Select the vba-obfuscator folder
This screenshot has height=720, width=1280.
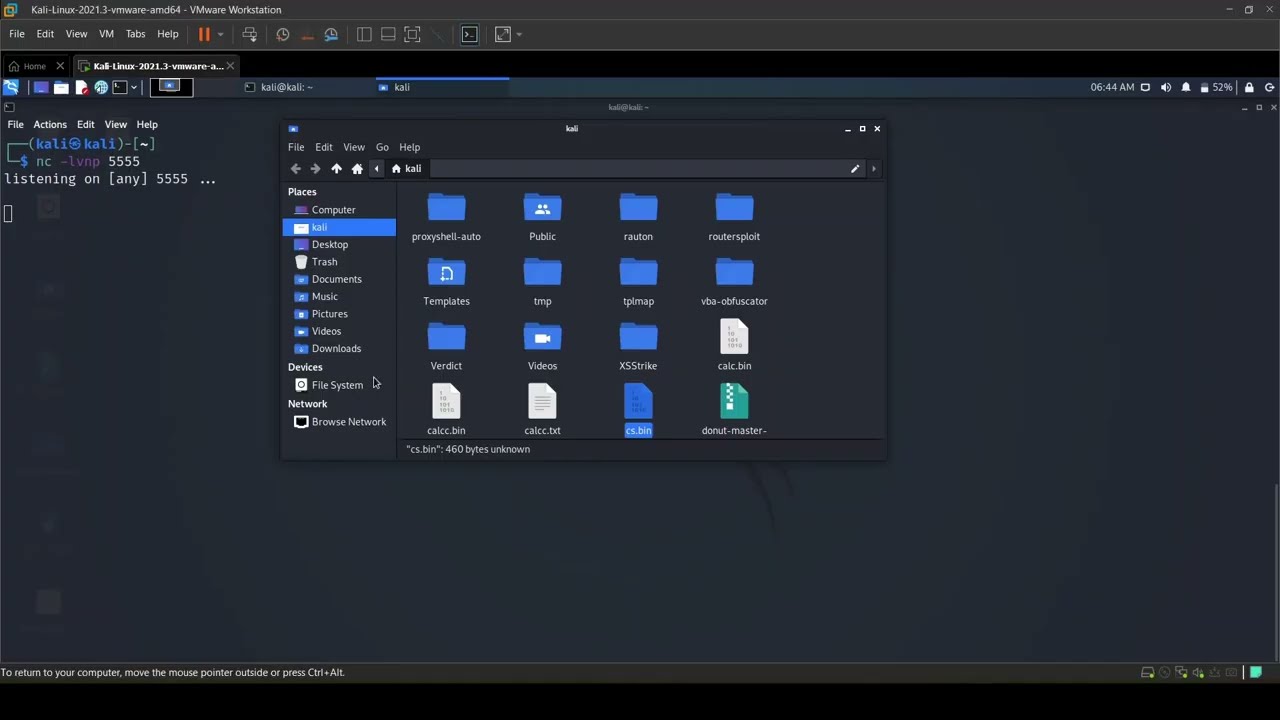734,282
